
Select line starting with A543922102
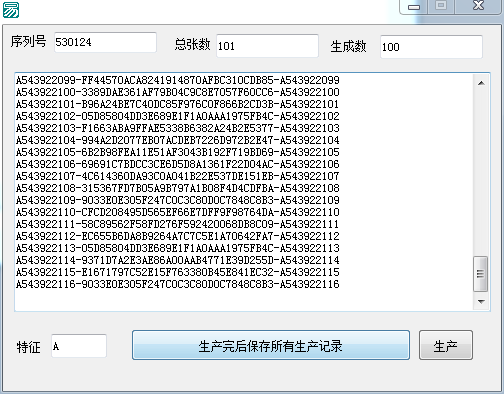(178, 116)
